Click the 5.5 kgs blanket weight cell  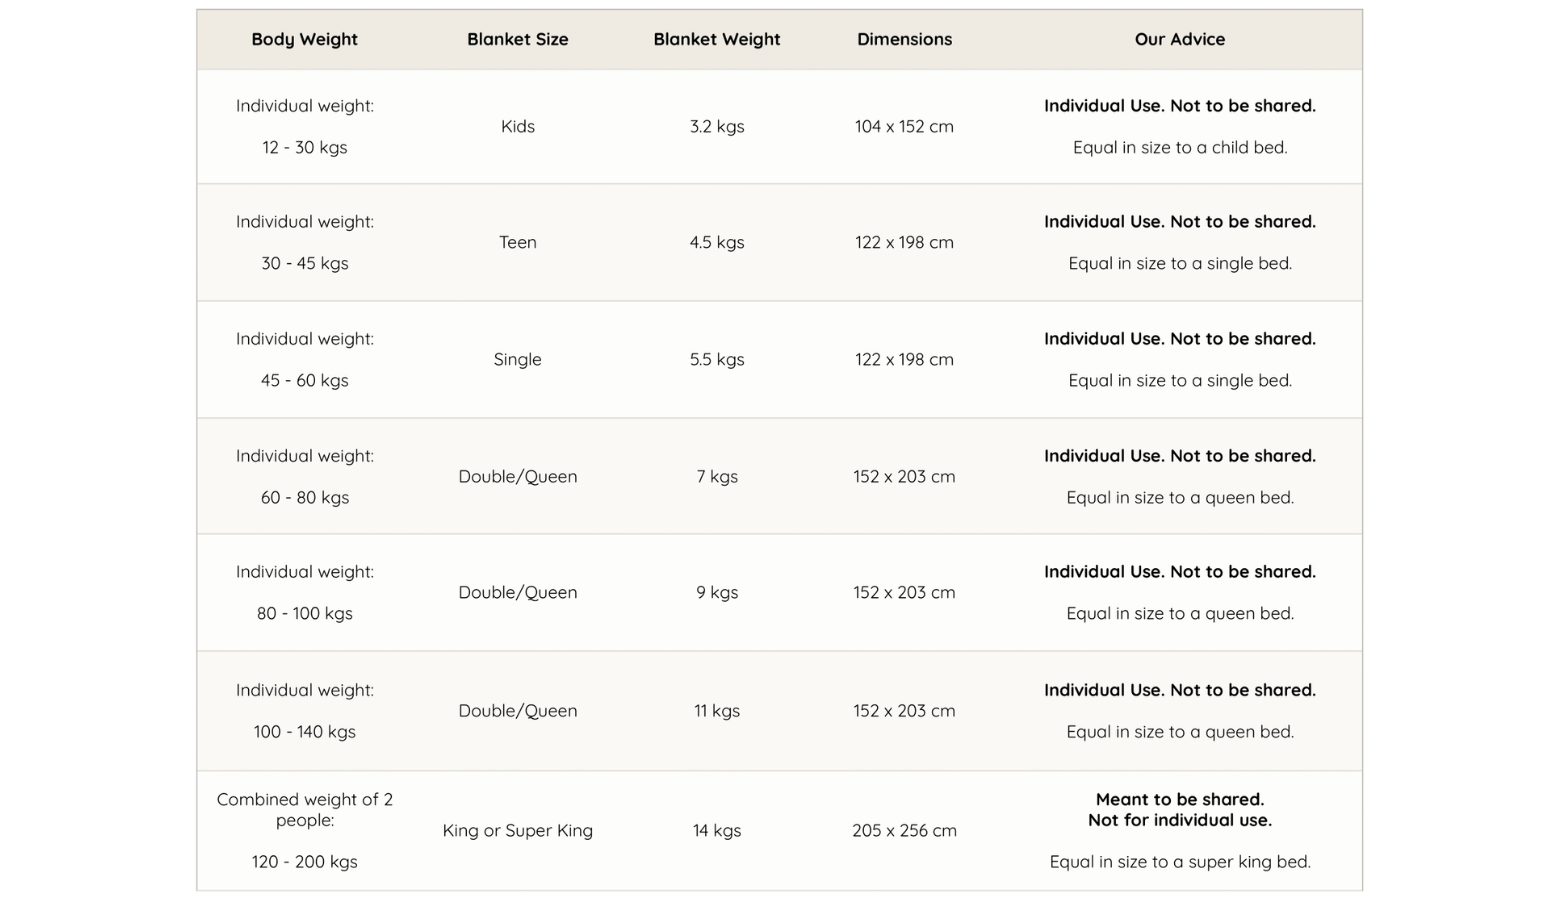(716, 359)
